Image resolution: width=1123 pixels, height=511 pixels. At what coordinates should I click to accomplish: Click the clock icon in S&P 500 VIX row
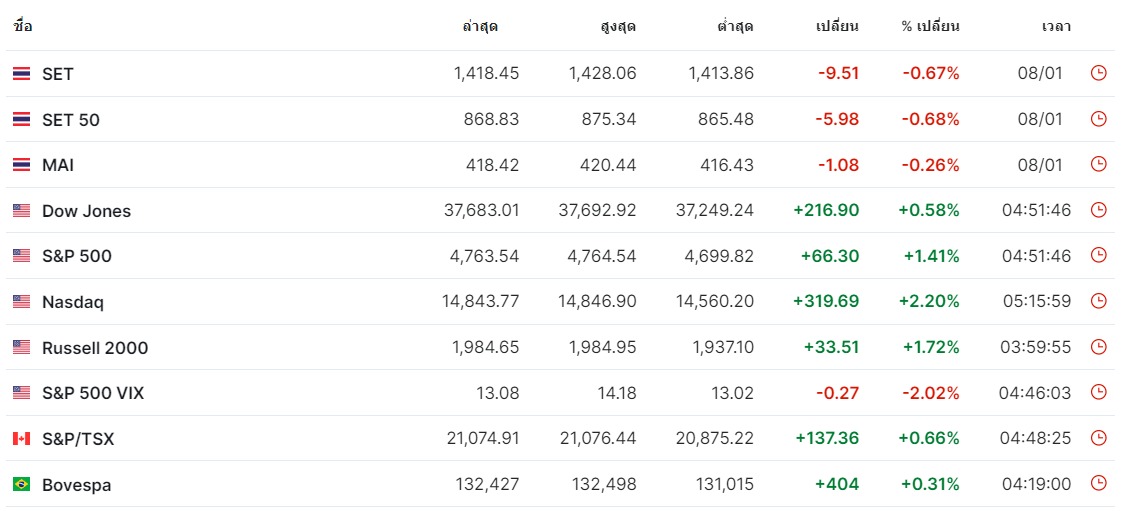click(x=1098, y=392)
